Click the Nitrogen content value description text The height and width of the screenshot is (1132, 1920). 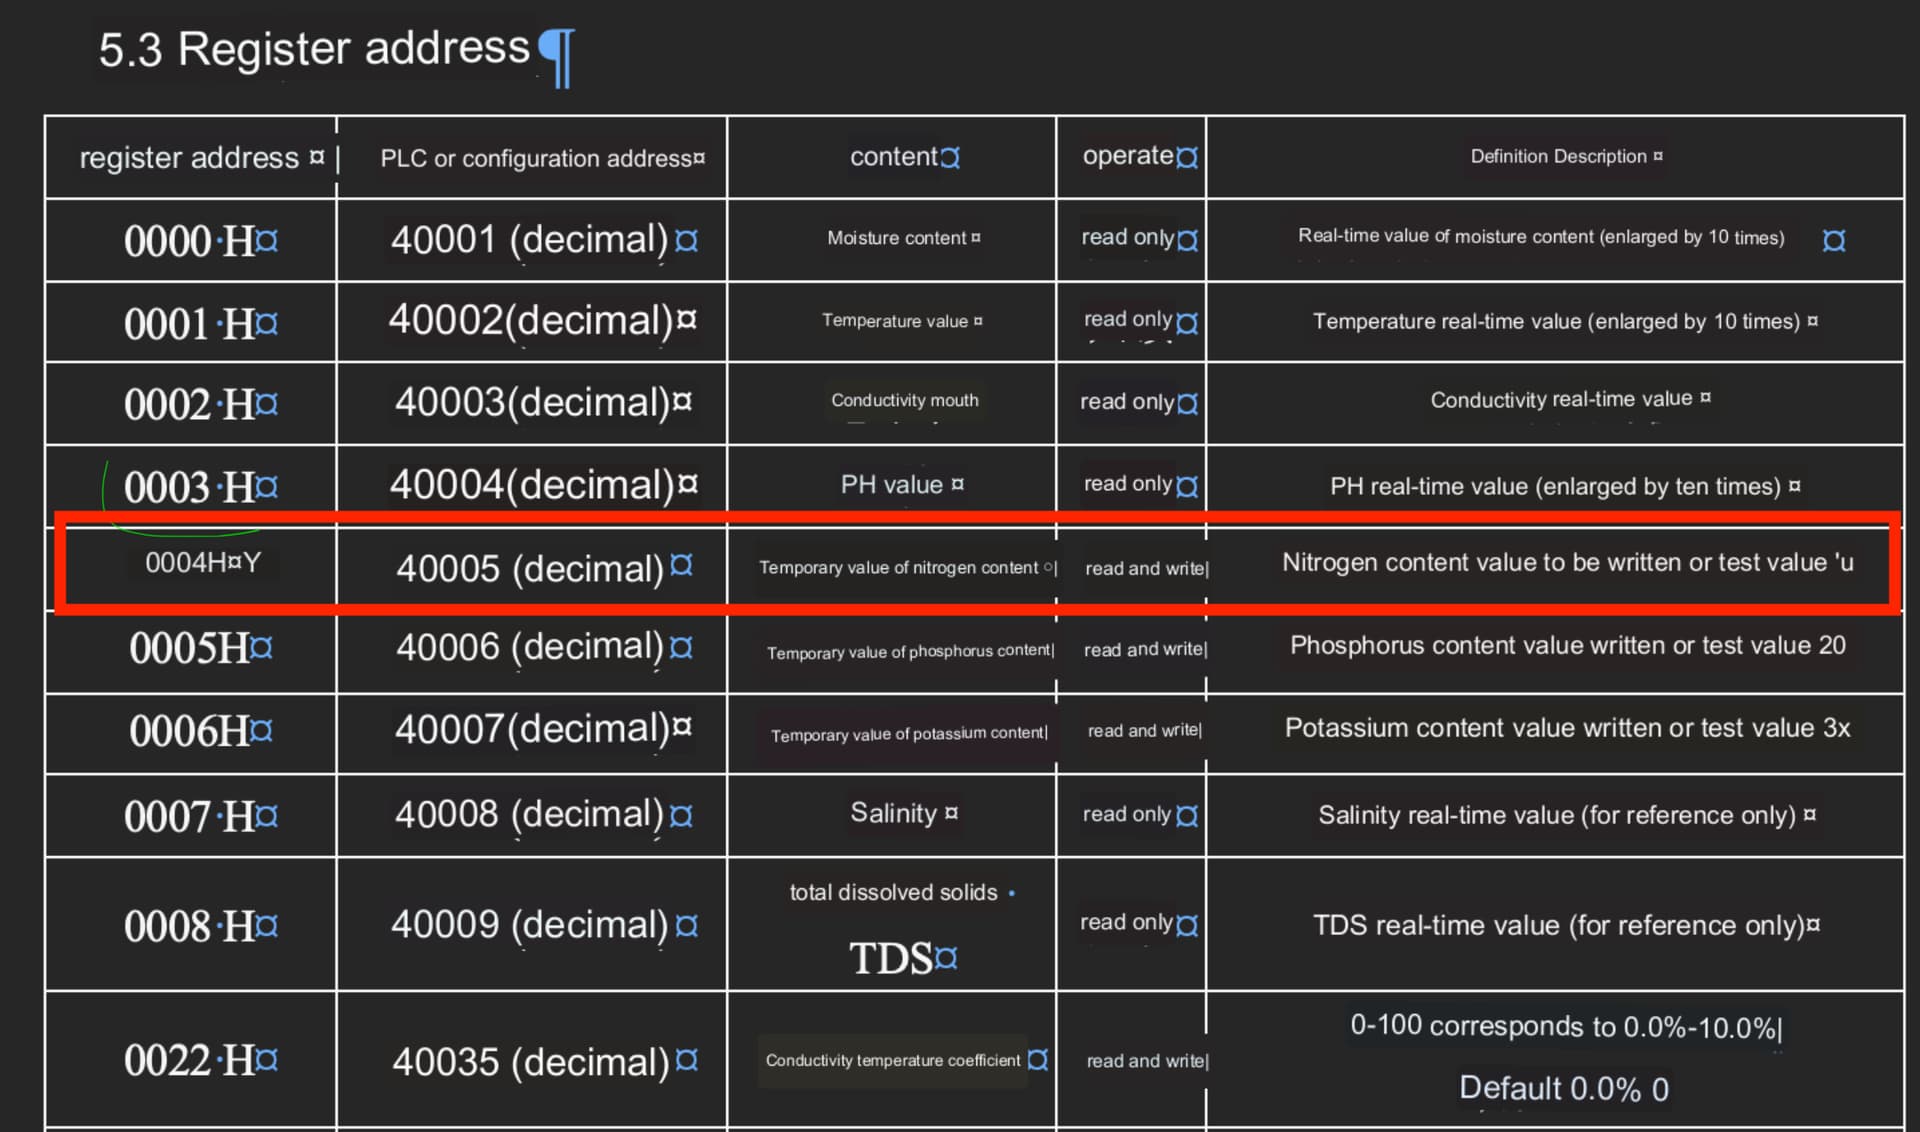coord(1566,563)
